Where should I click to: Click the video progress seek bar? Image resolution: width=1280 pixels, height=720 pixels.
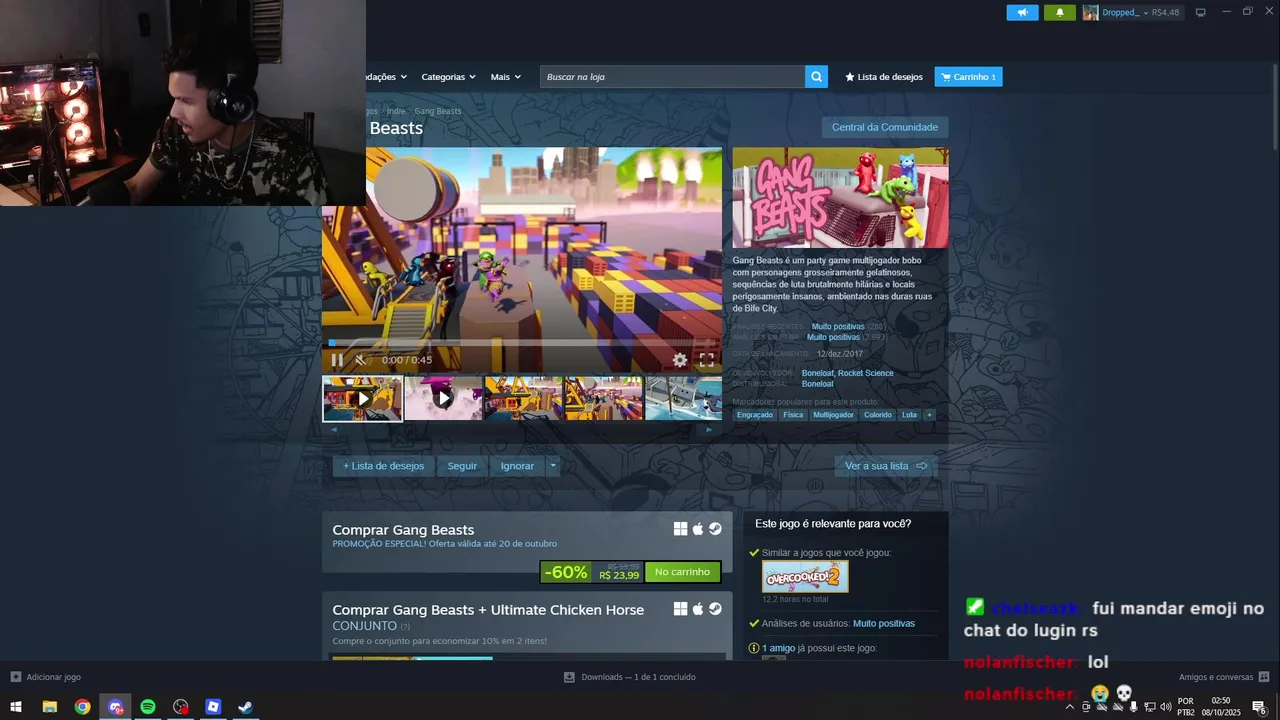522,343
